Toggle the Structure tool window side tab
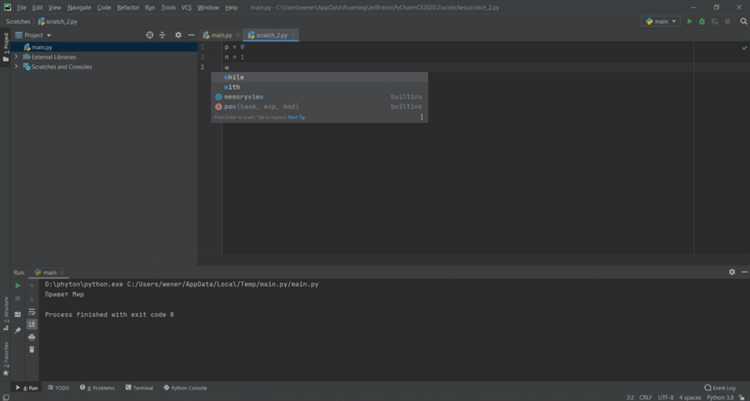Viewport: 750px width, 401px height. tap(6, 314)
